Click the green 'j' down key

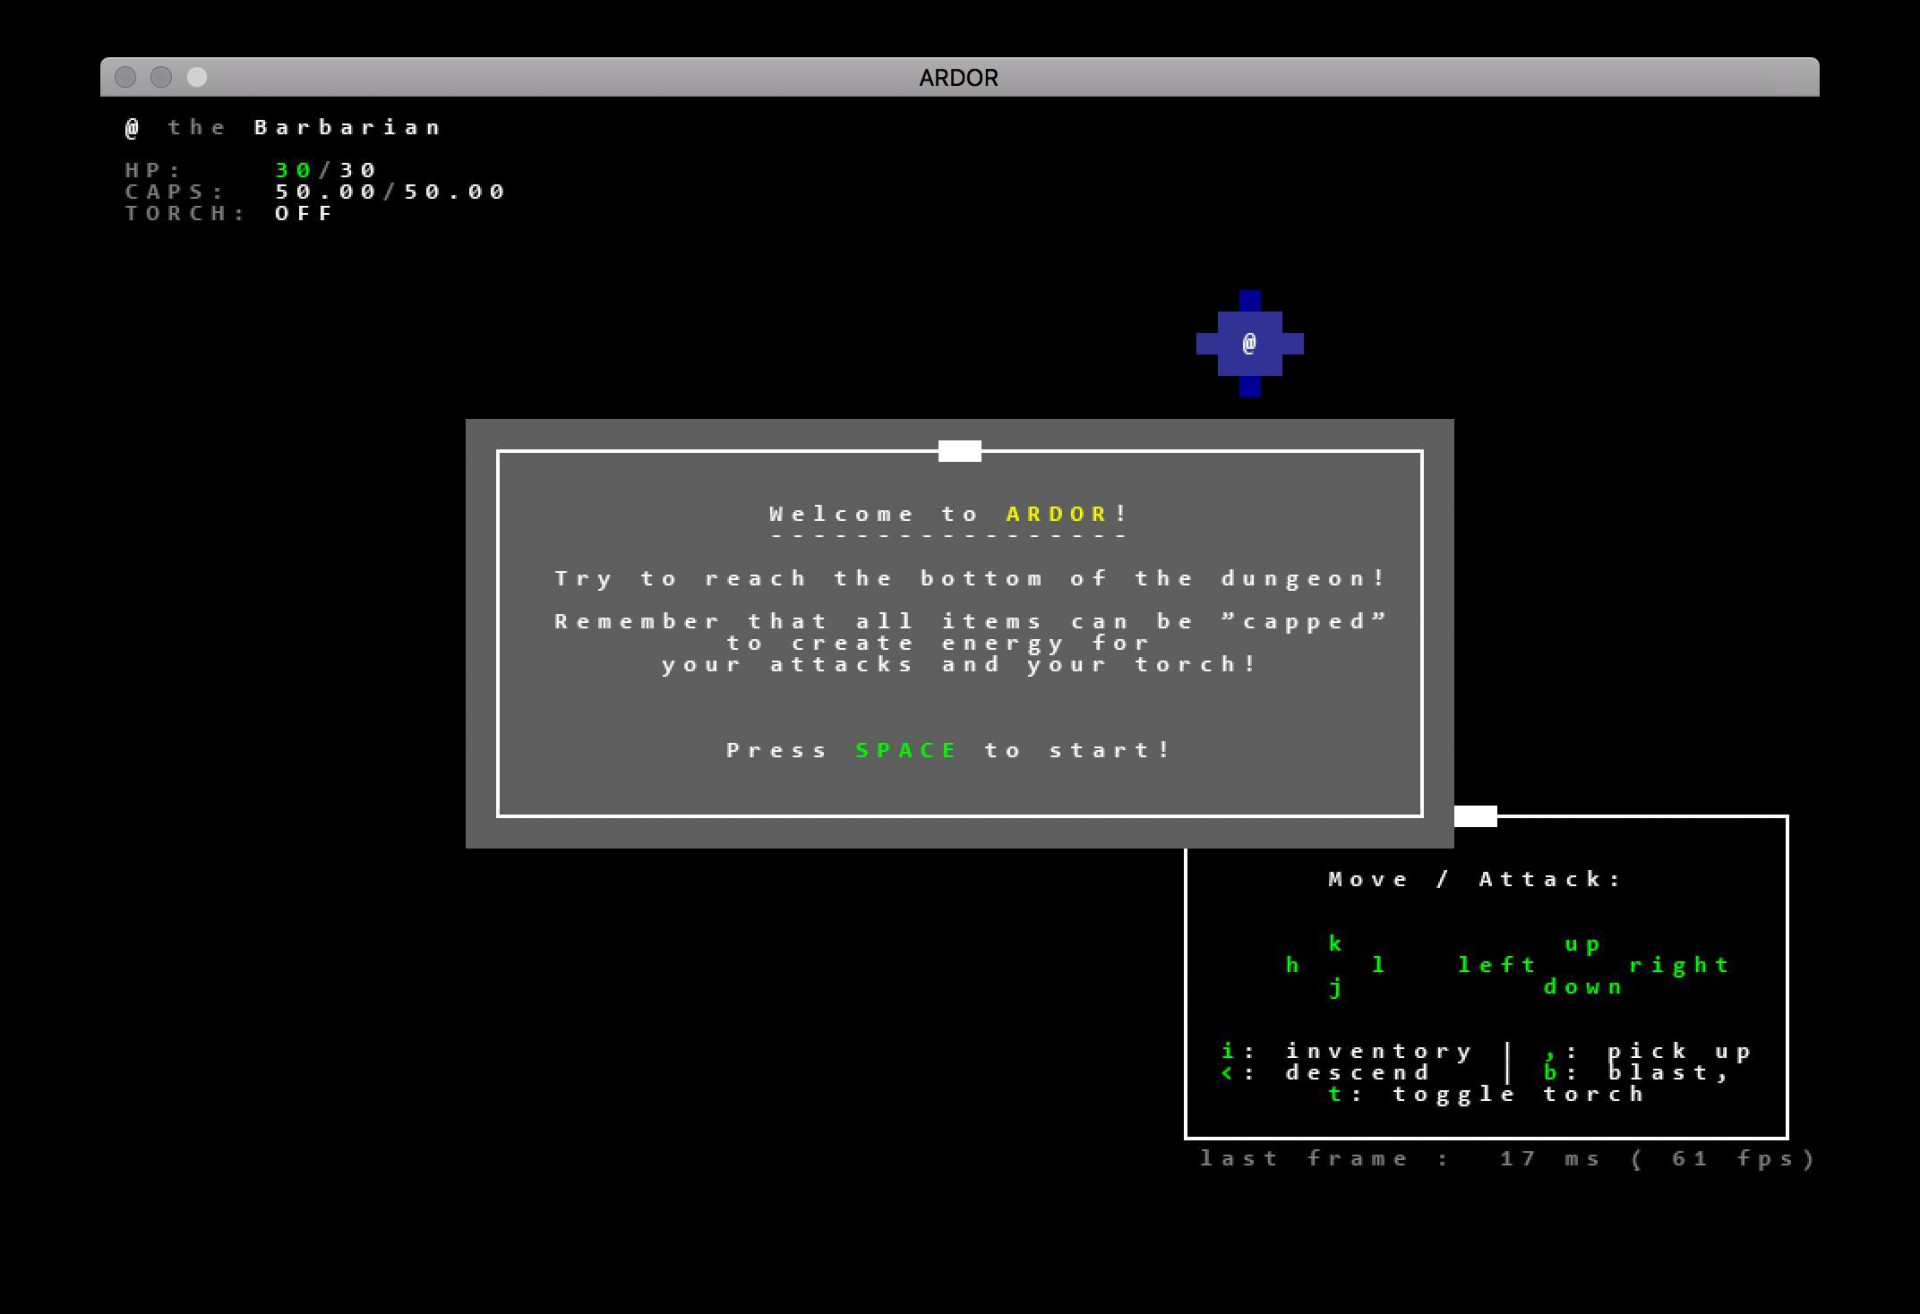(1335, 988)
